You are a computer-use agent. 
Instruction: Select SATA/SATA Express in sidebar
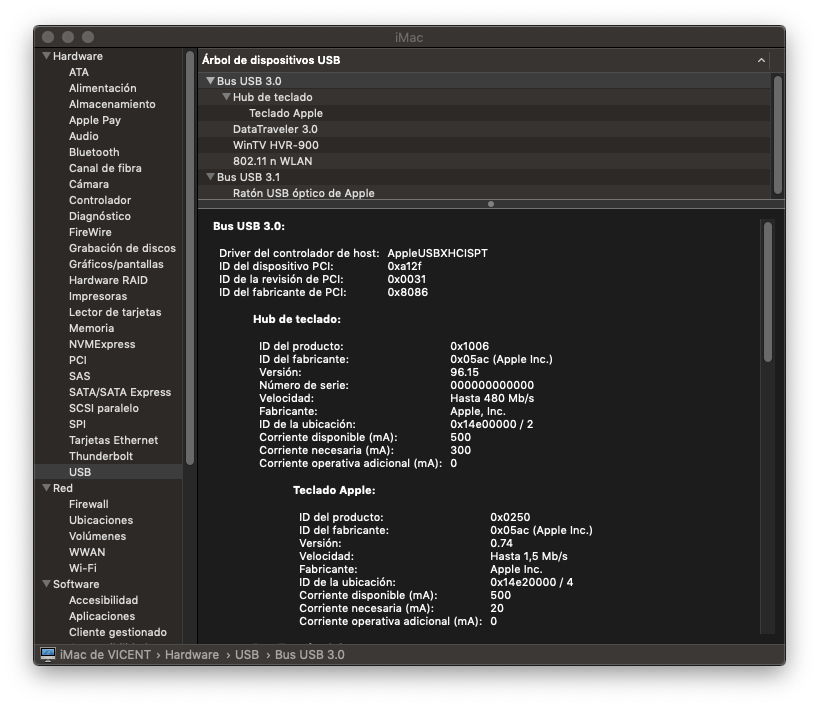[120, 392]
